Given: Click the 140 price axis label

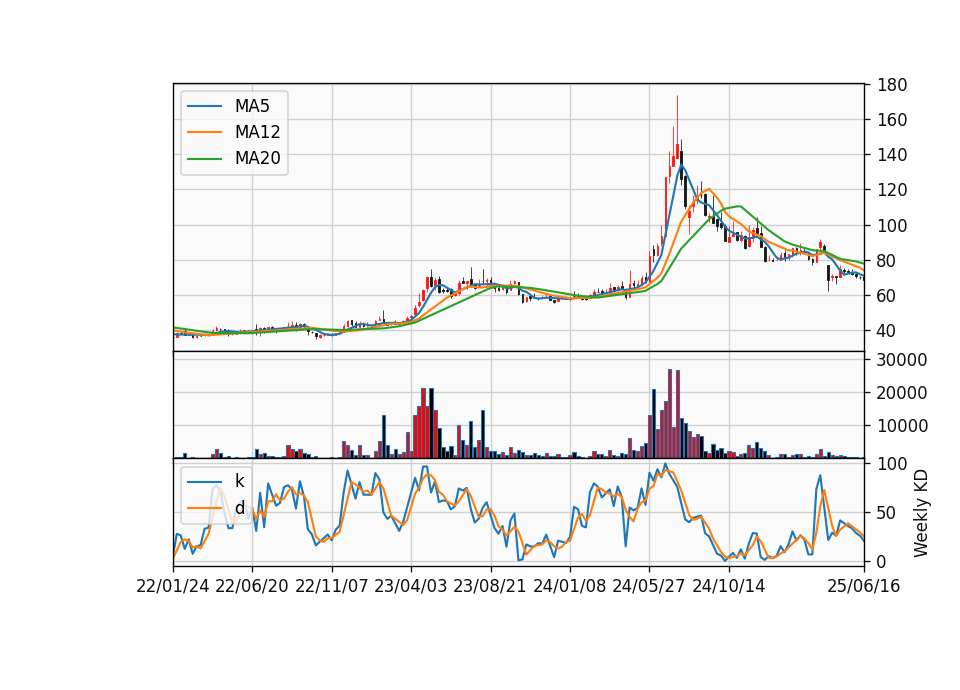Looking at the screenshot, I should coord(892,155).
